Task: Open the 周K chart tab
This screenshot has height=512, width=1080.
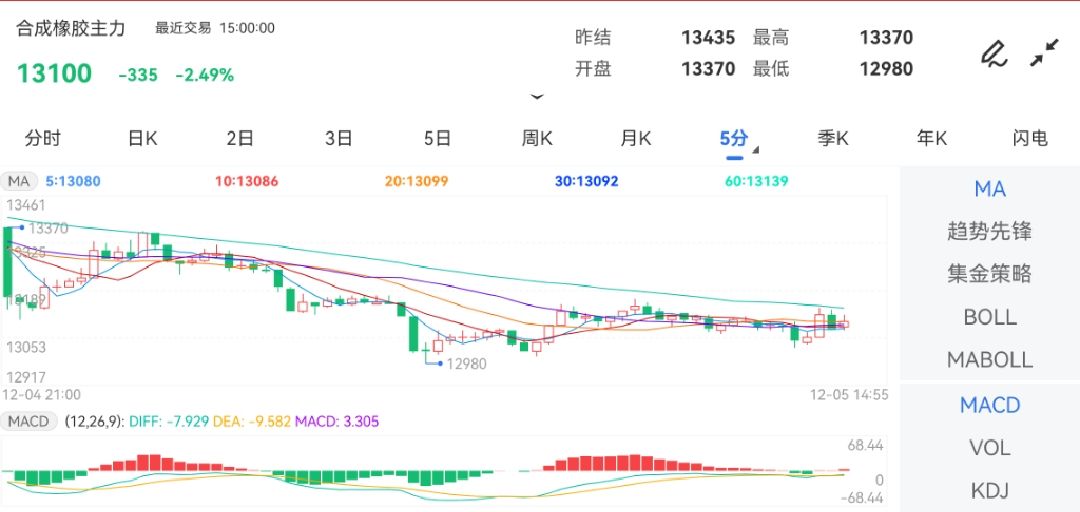Action: click(537, 139)
